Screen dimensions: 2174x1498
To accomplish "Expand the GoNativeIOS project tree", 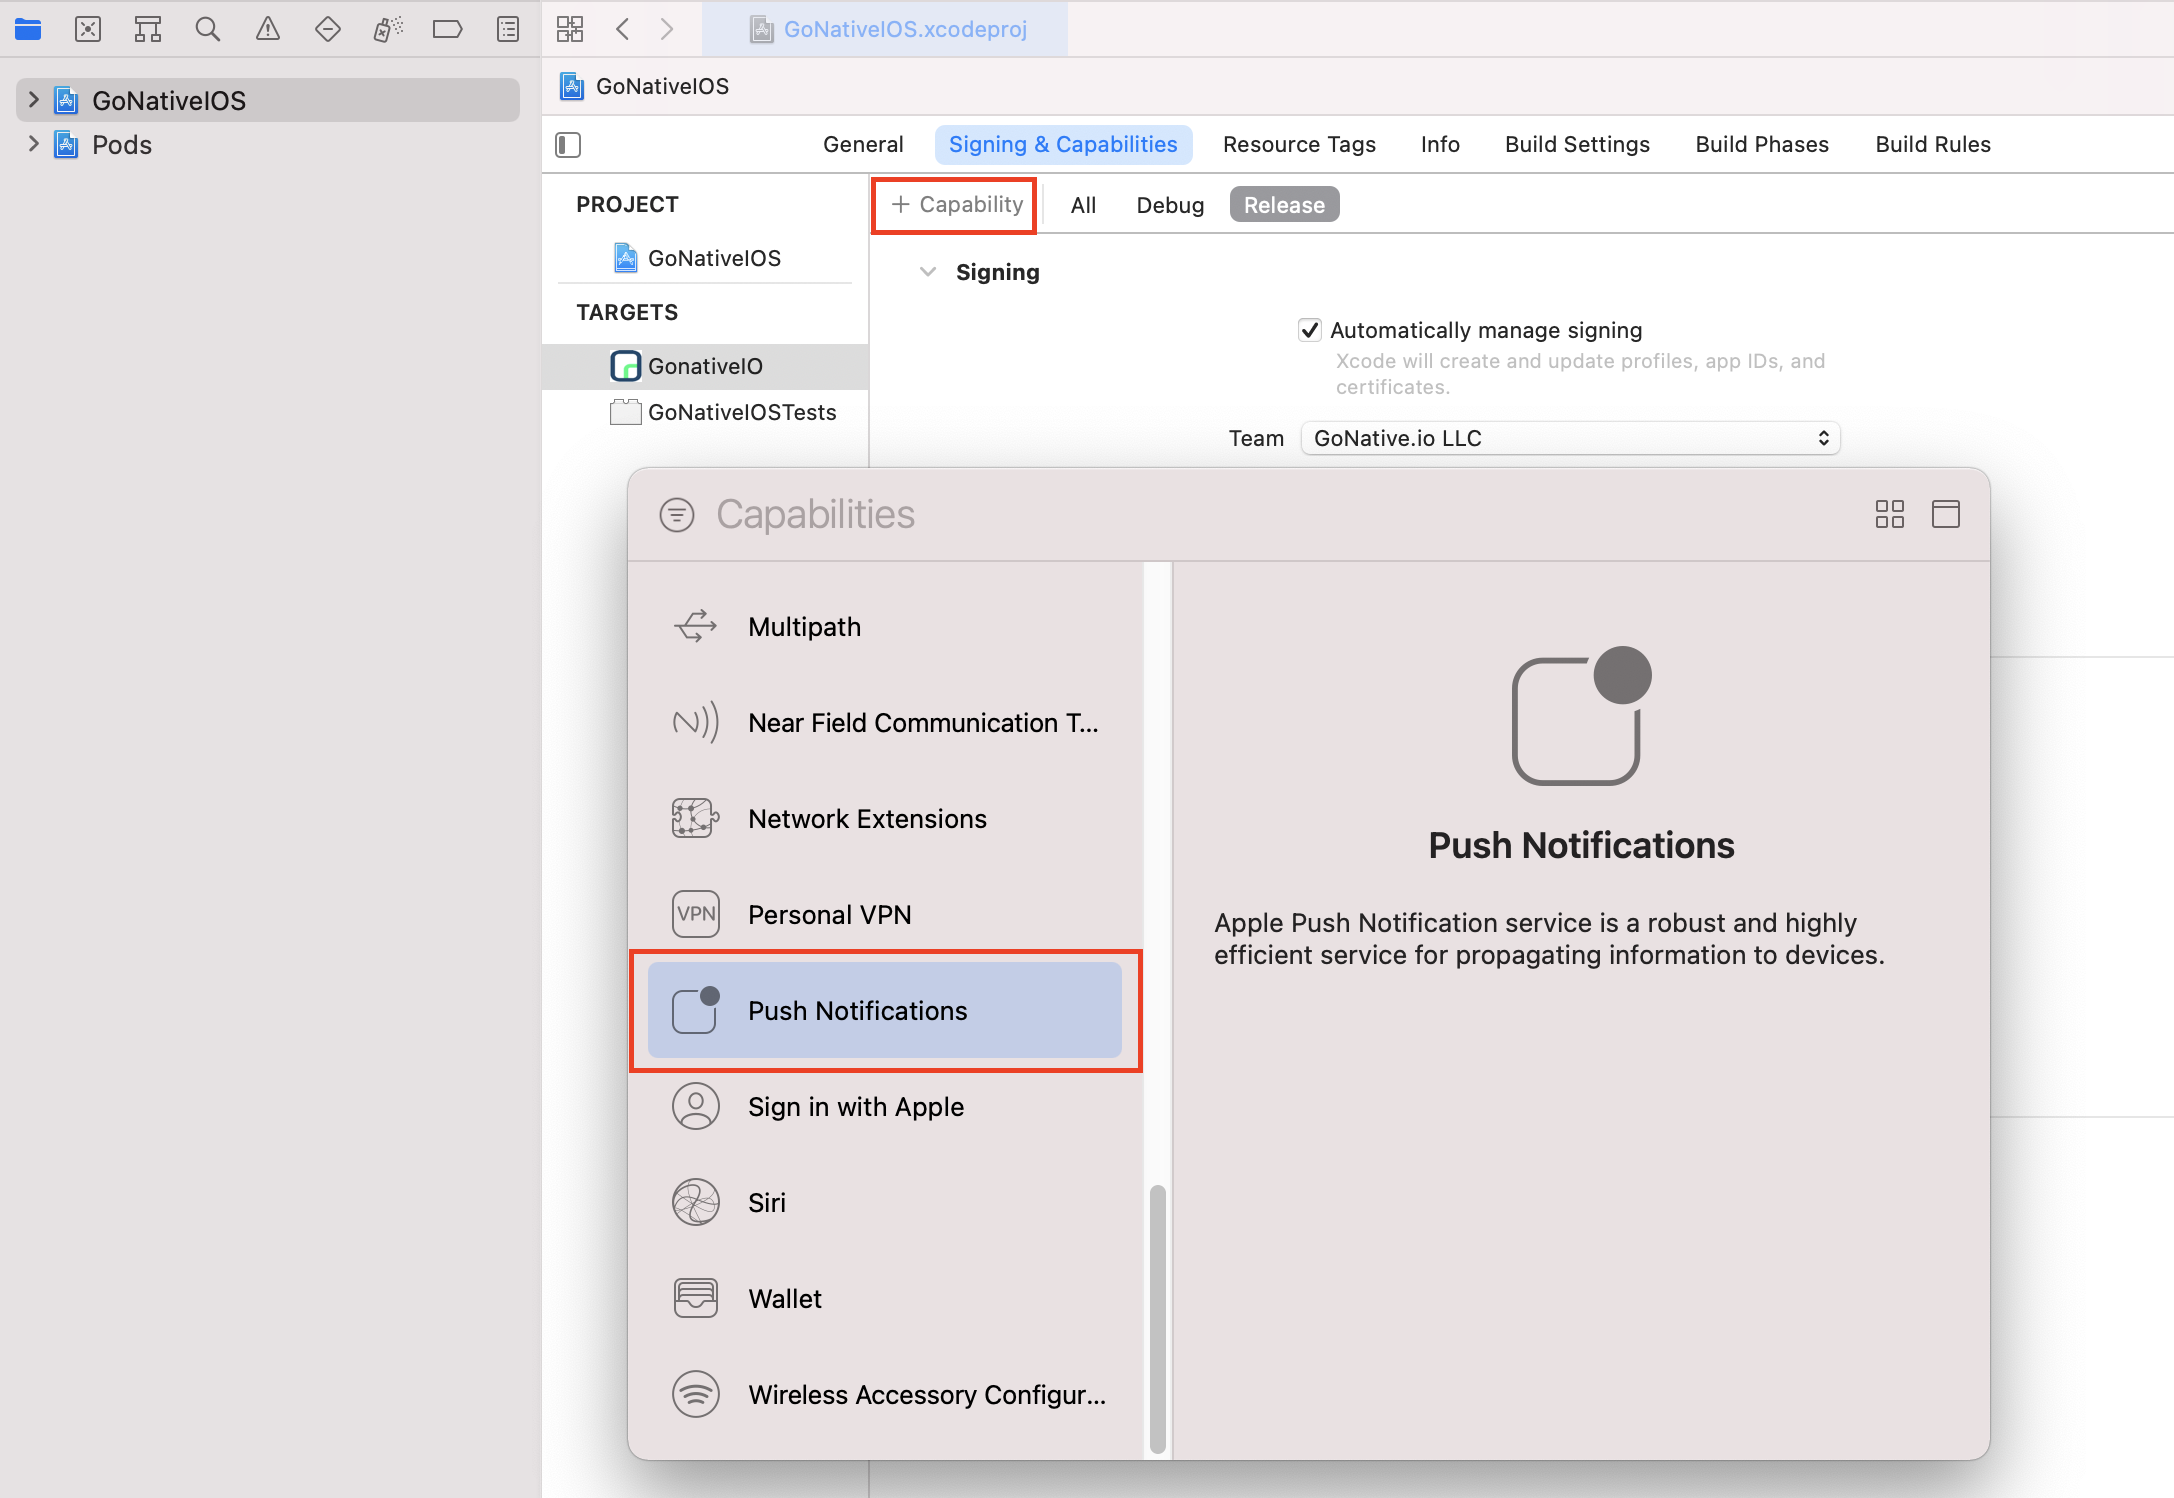I will [x=33, y=100].
